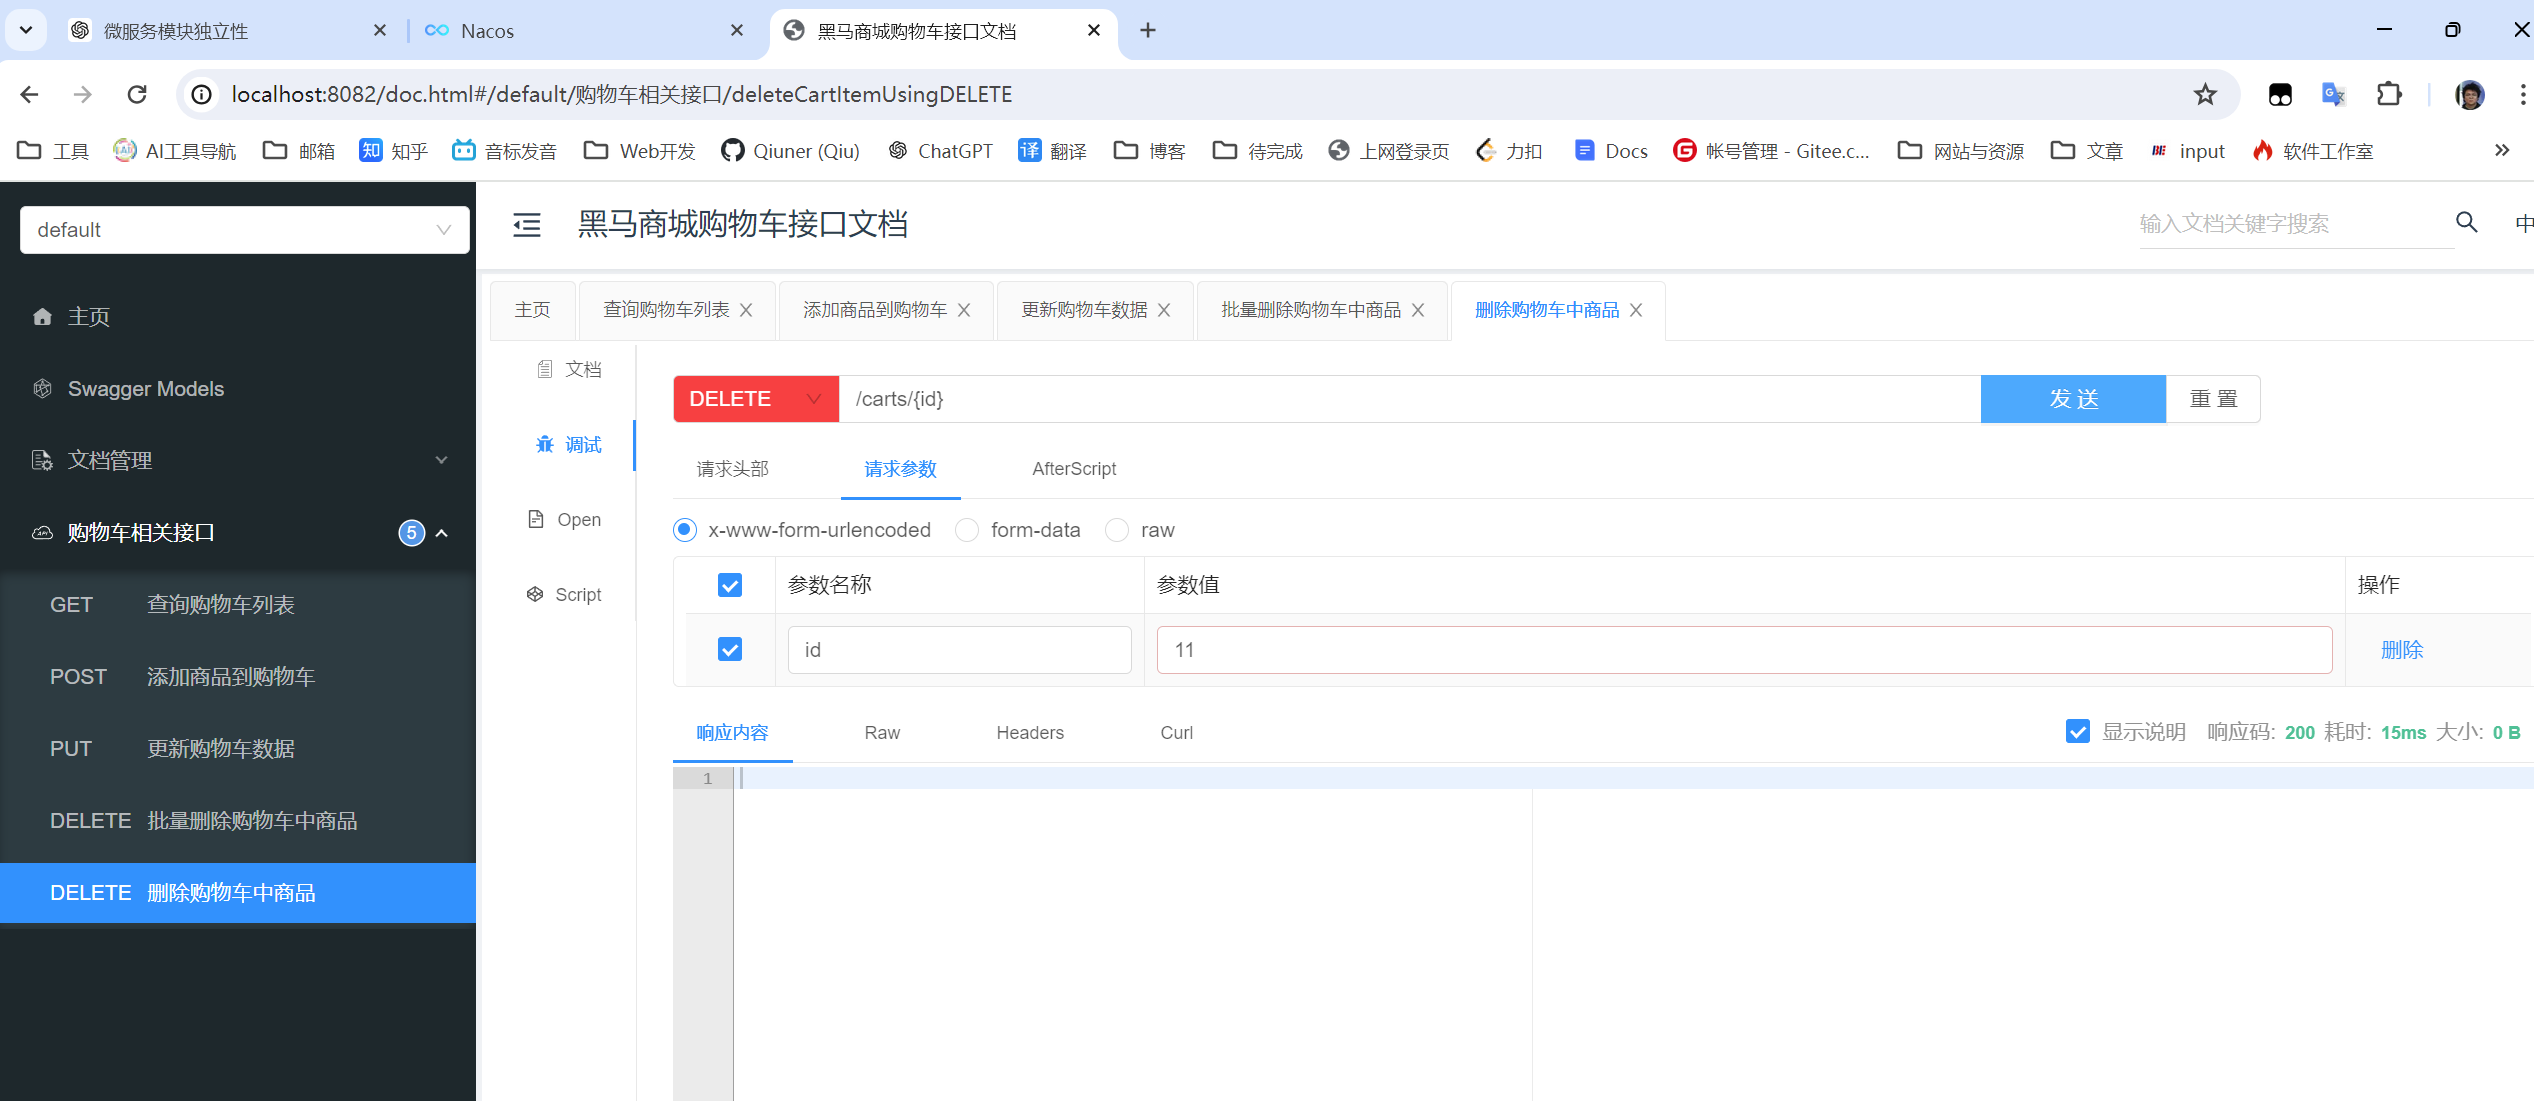The width and height of the screenshot is (2534, 1101).
Task: Open Swagger Models from sidebar
Action: [145, 389]
